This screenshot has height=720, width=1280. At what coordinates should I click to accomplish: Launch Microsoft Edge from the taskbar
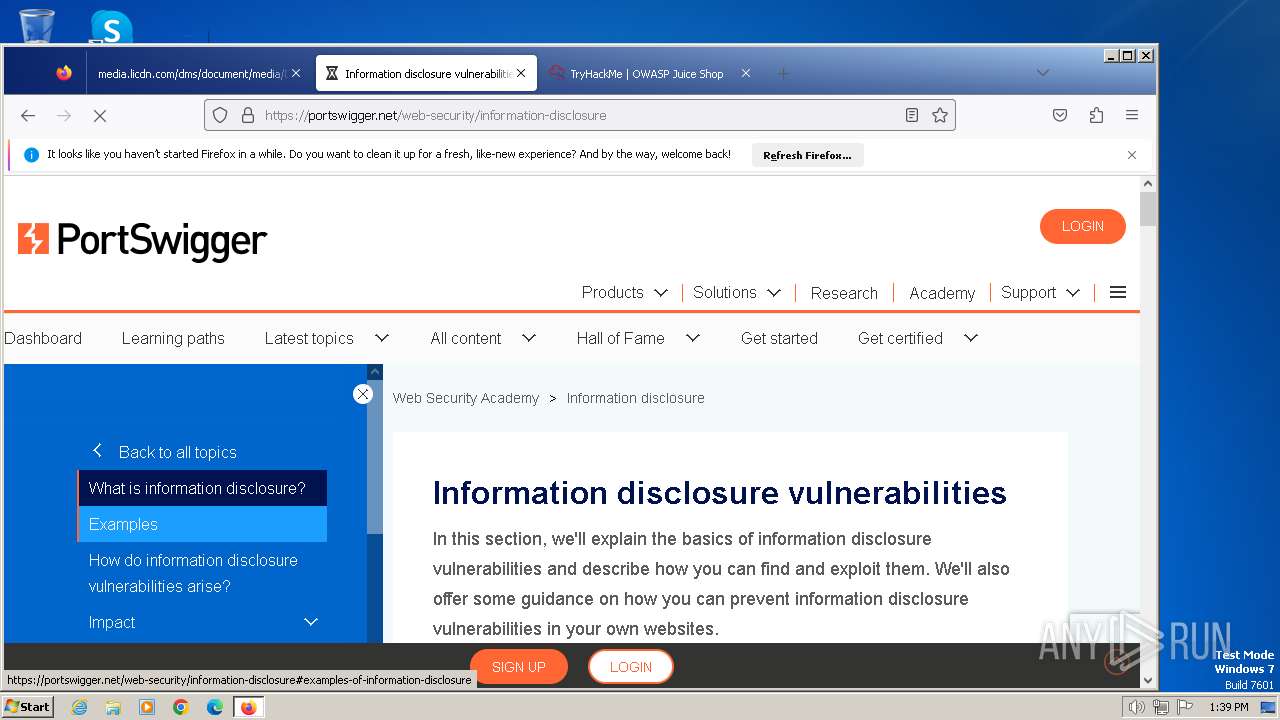click(x=215, y=707)
